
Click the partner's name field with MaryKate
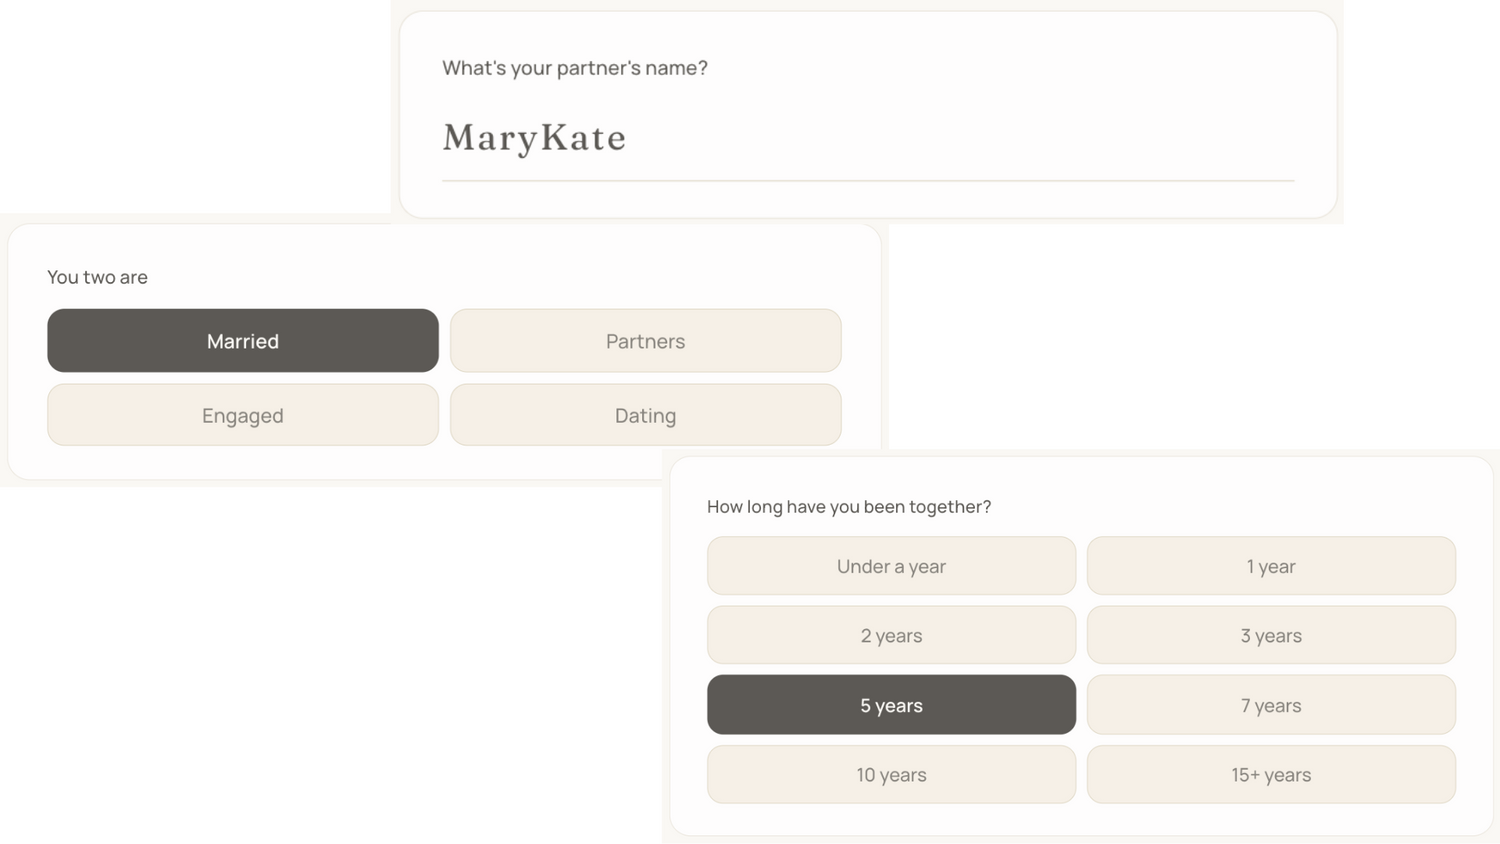coord(868,138)
